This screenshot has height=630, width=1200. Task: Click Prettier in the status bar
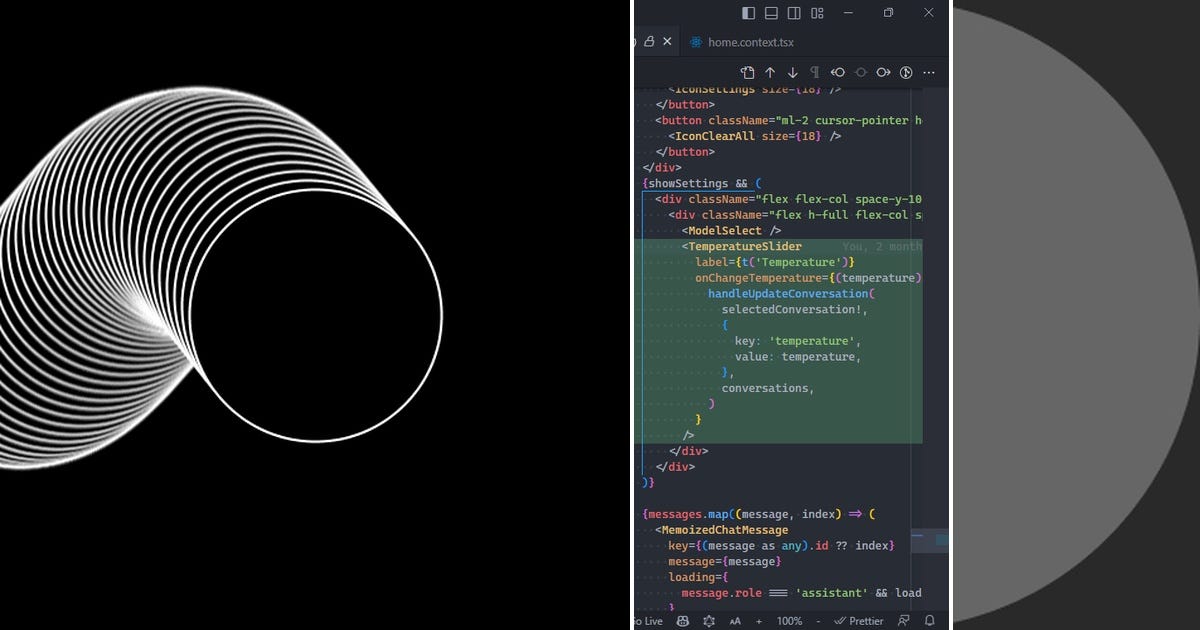point(860,621)
